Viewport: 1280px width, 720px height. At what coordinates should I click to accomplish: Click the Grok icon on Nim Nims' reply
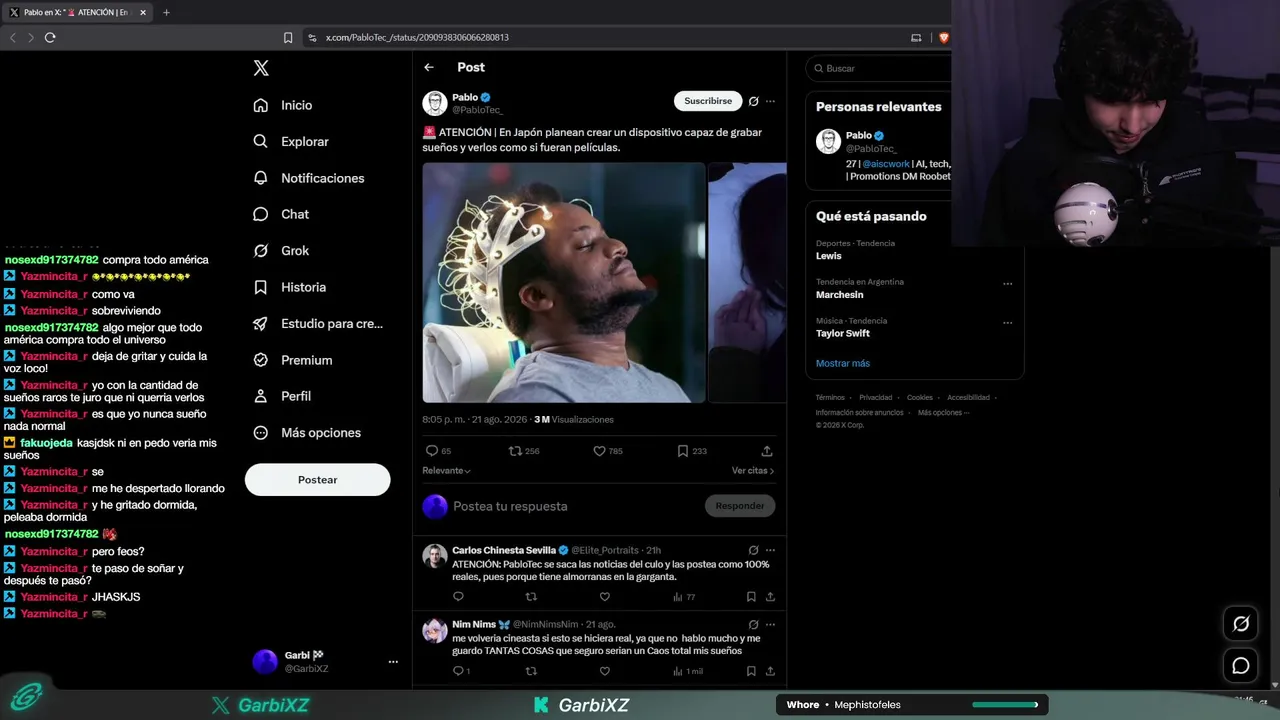(x=754, y=624)
